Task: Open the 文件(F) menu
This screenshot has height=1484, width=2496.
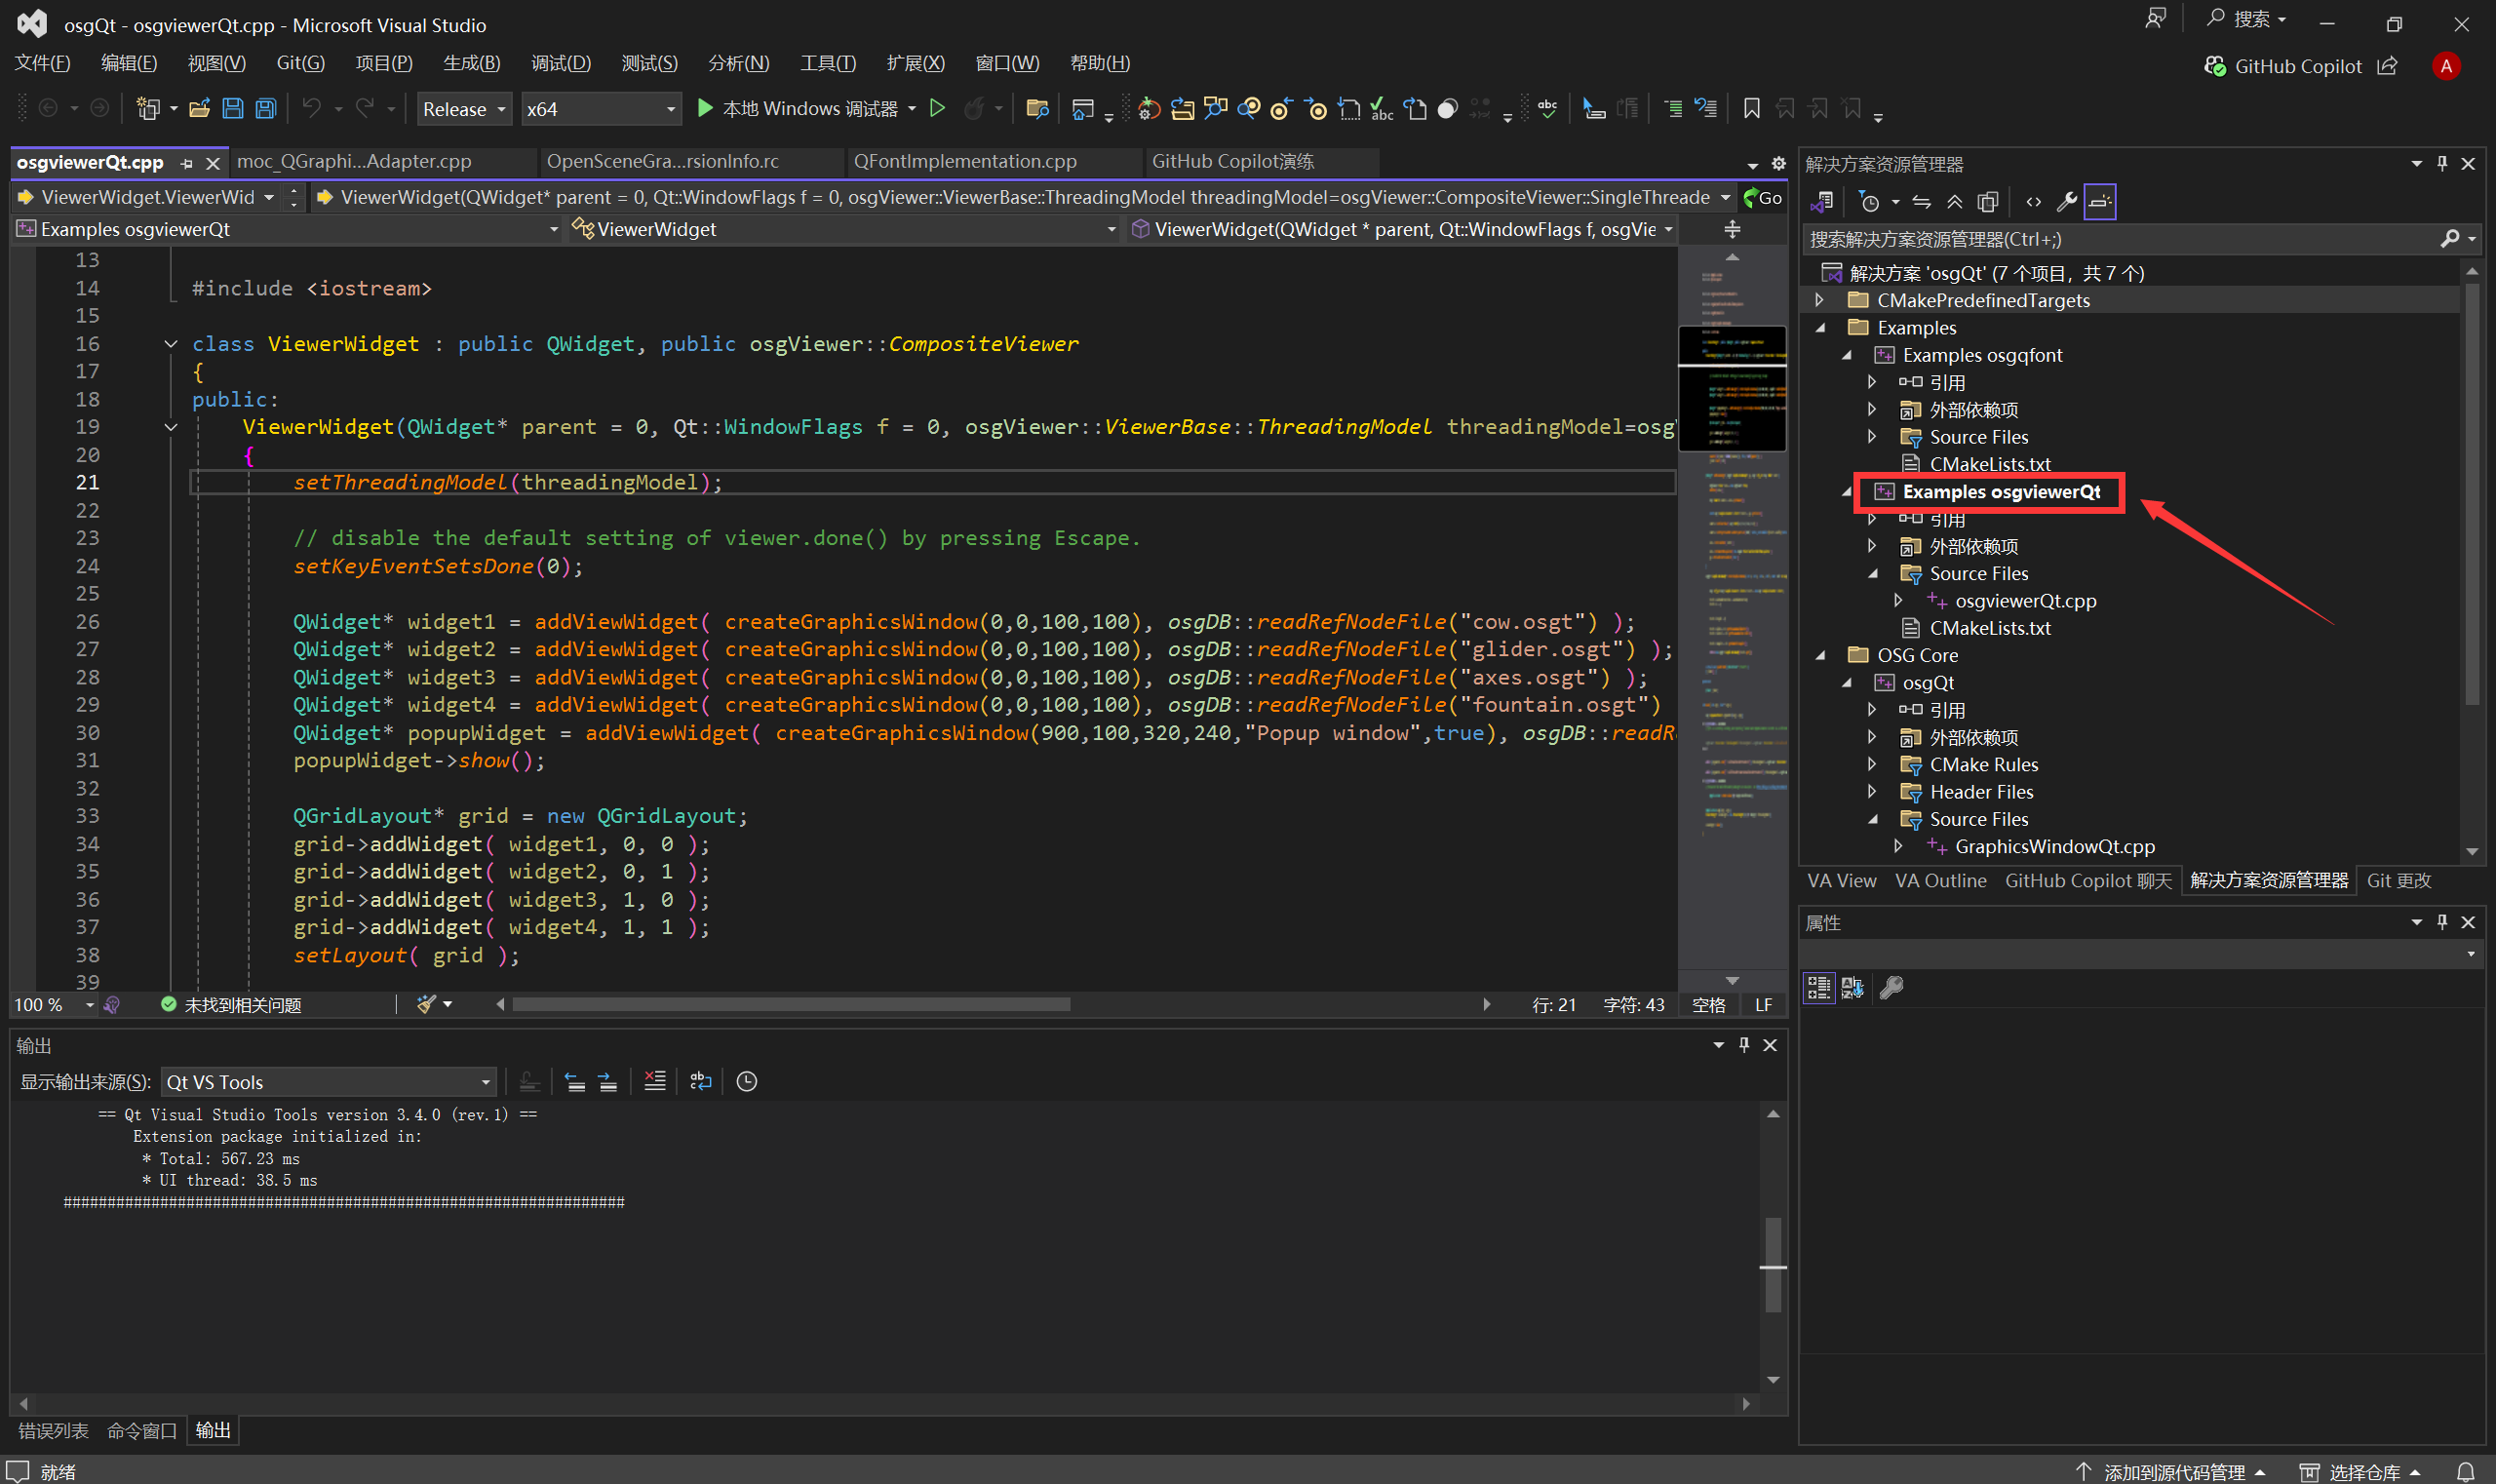Action: [x=43, y=63]
